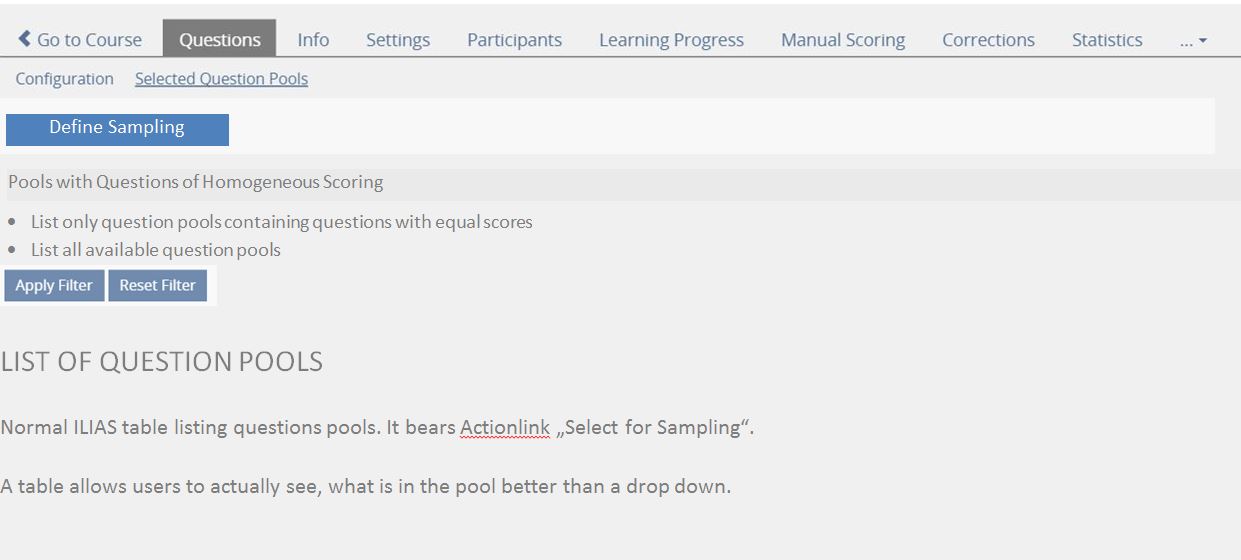Open the Manual Scoring tab
Image resolution: width=1241 pixels, height=560 pixels.
coord(843,40)
